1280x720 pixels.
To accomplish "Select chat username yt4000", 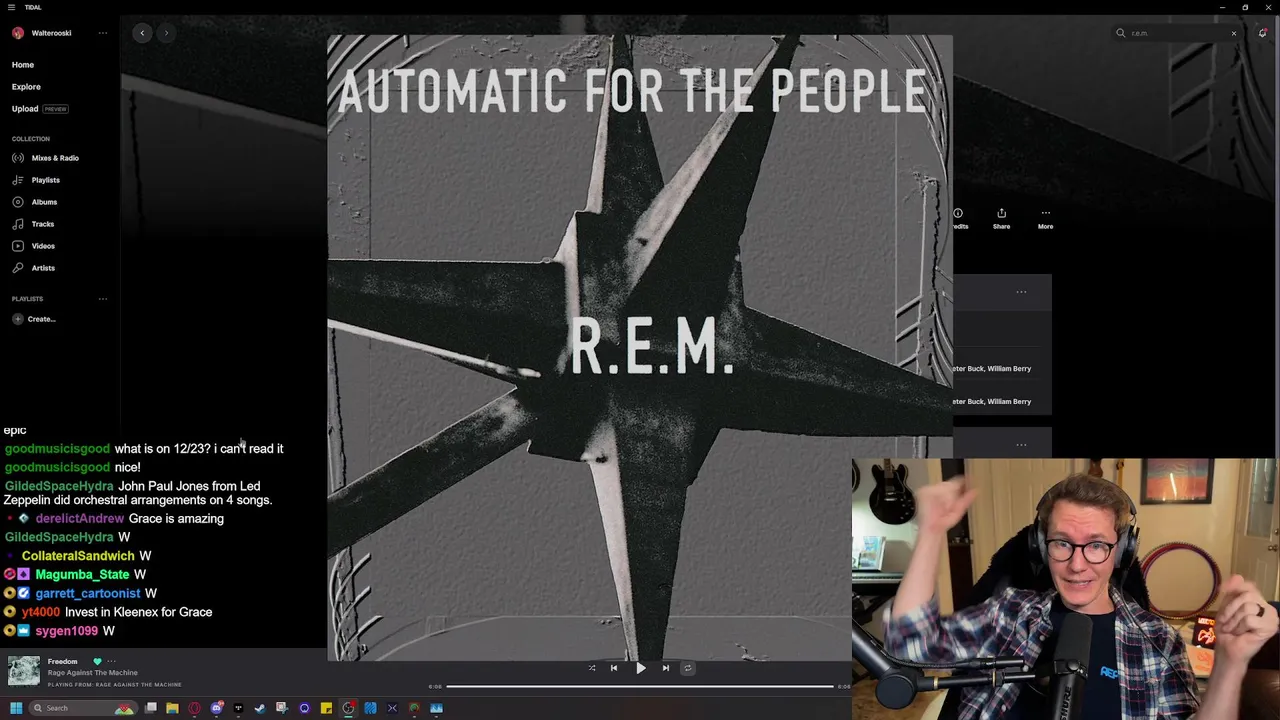I will [x=41, y=612].
